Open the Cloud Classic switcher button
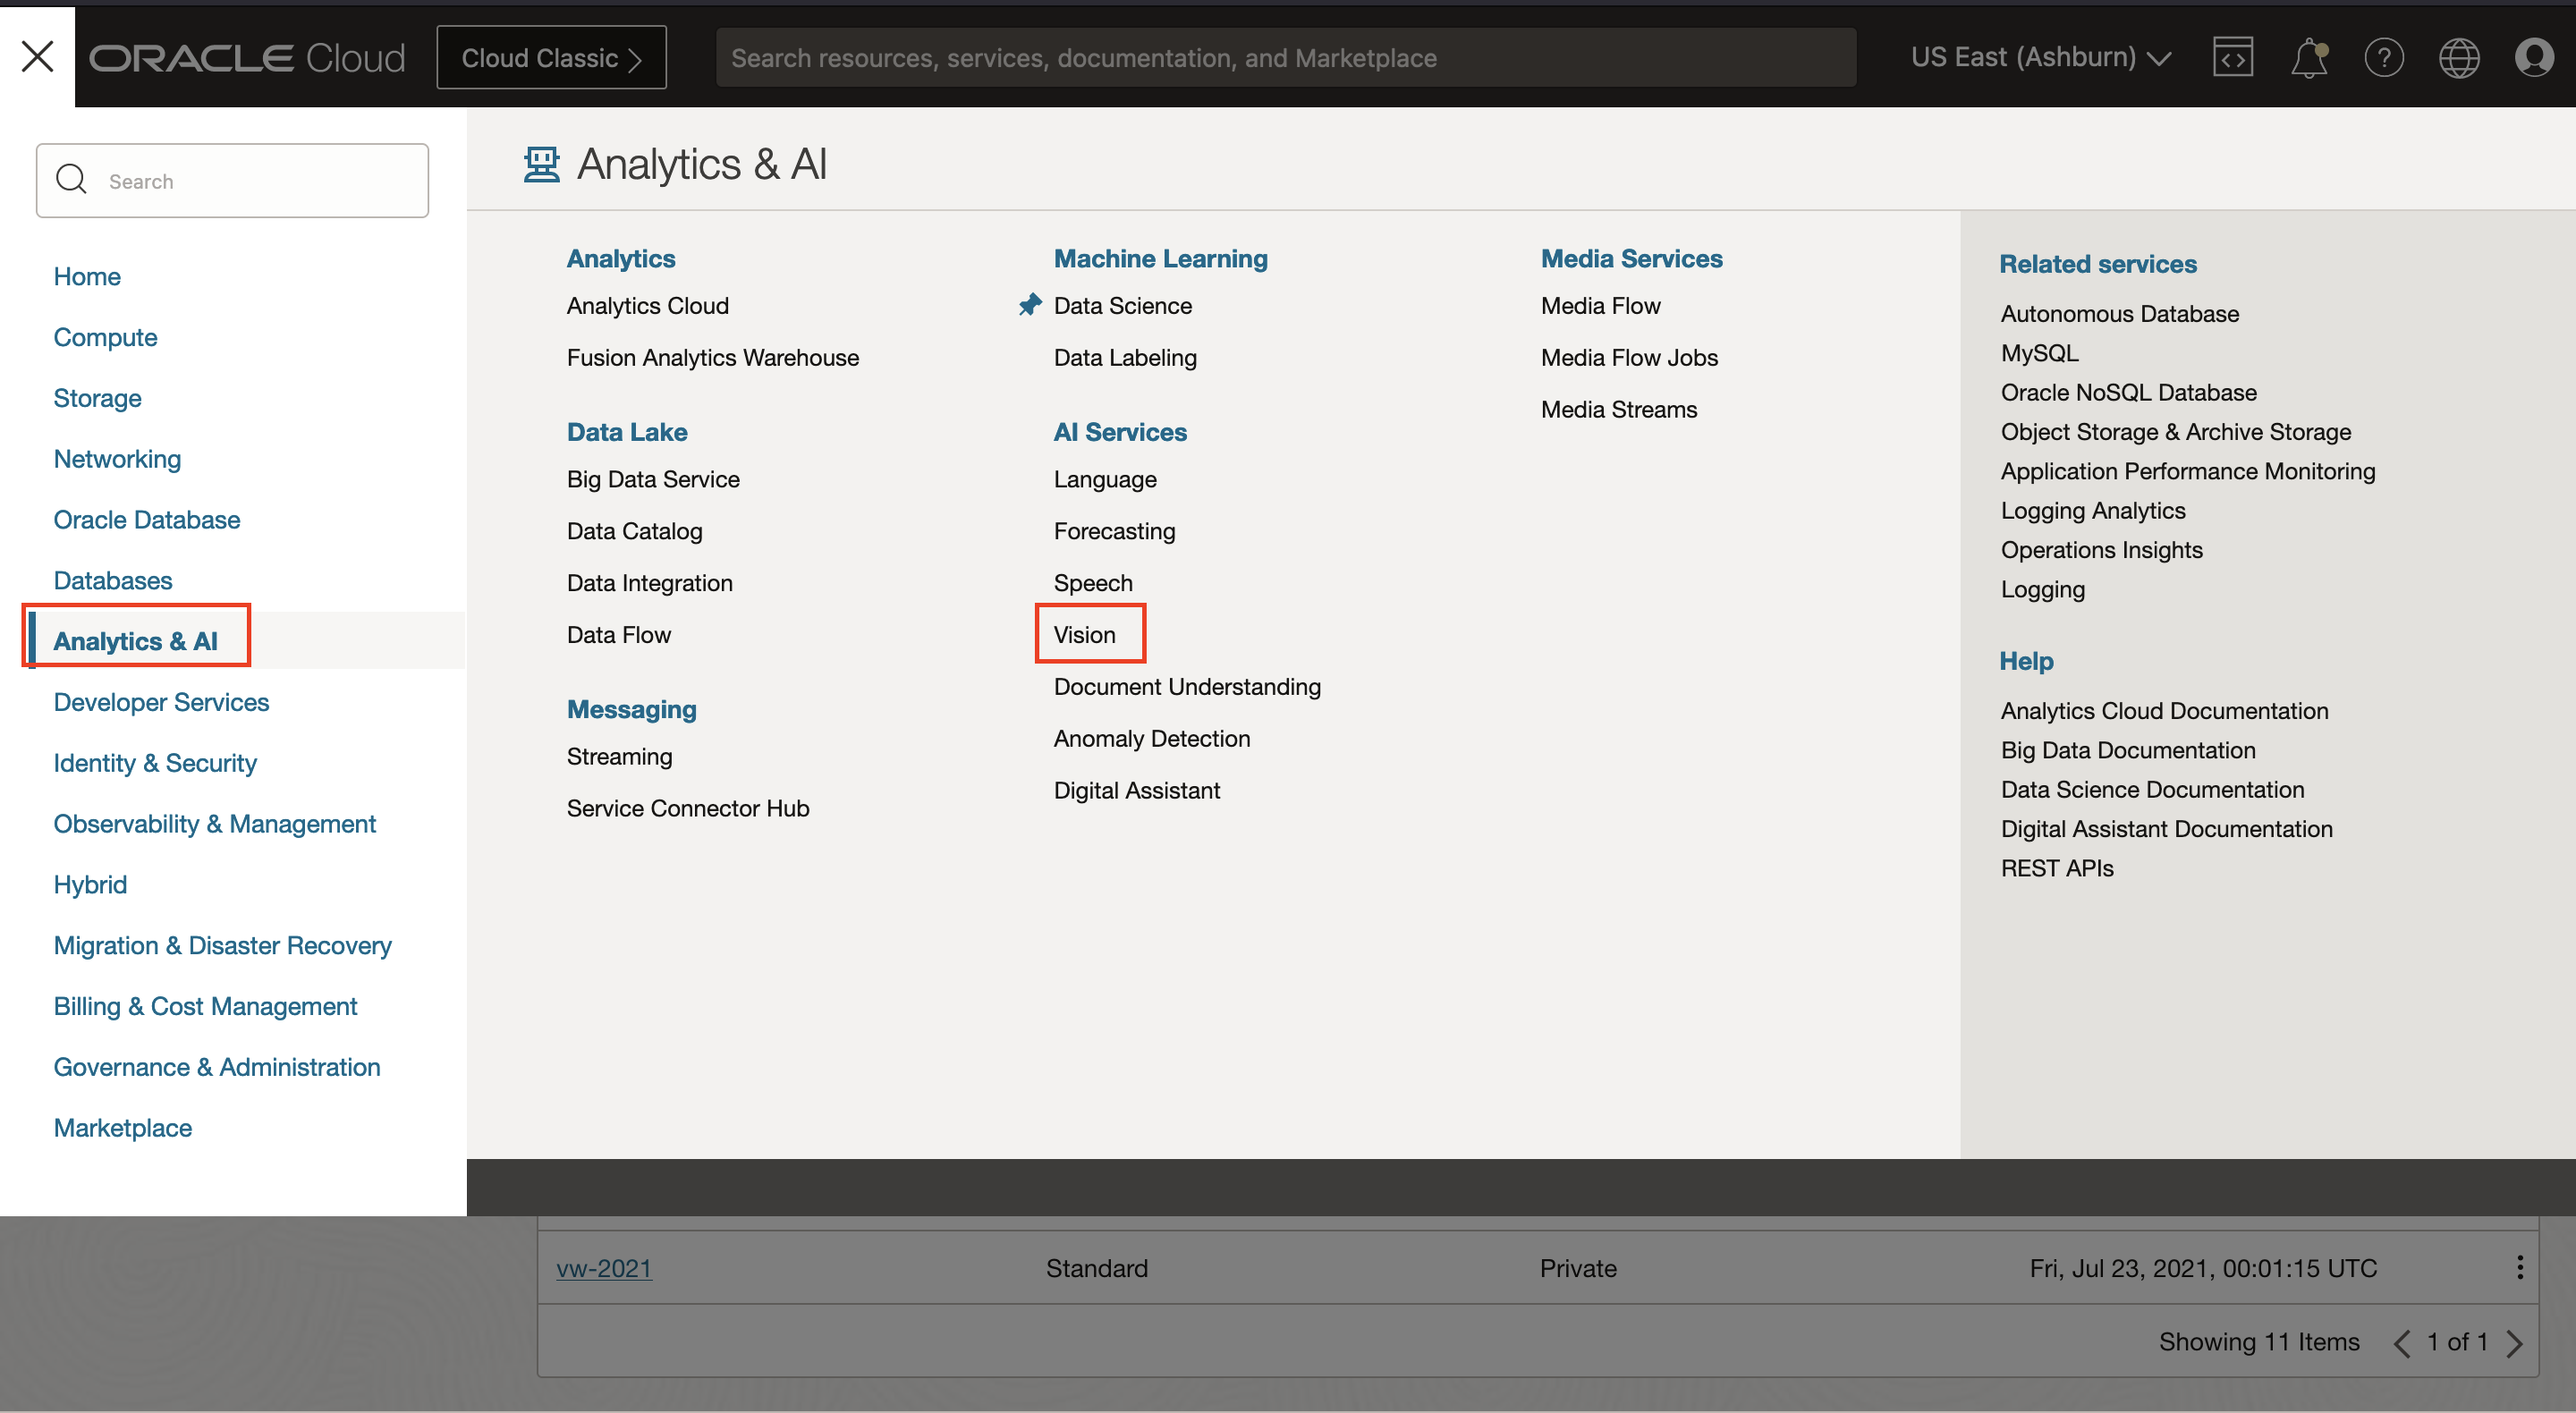The image size is (2576, 1413). coord(551,57)
